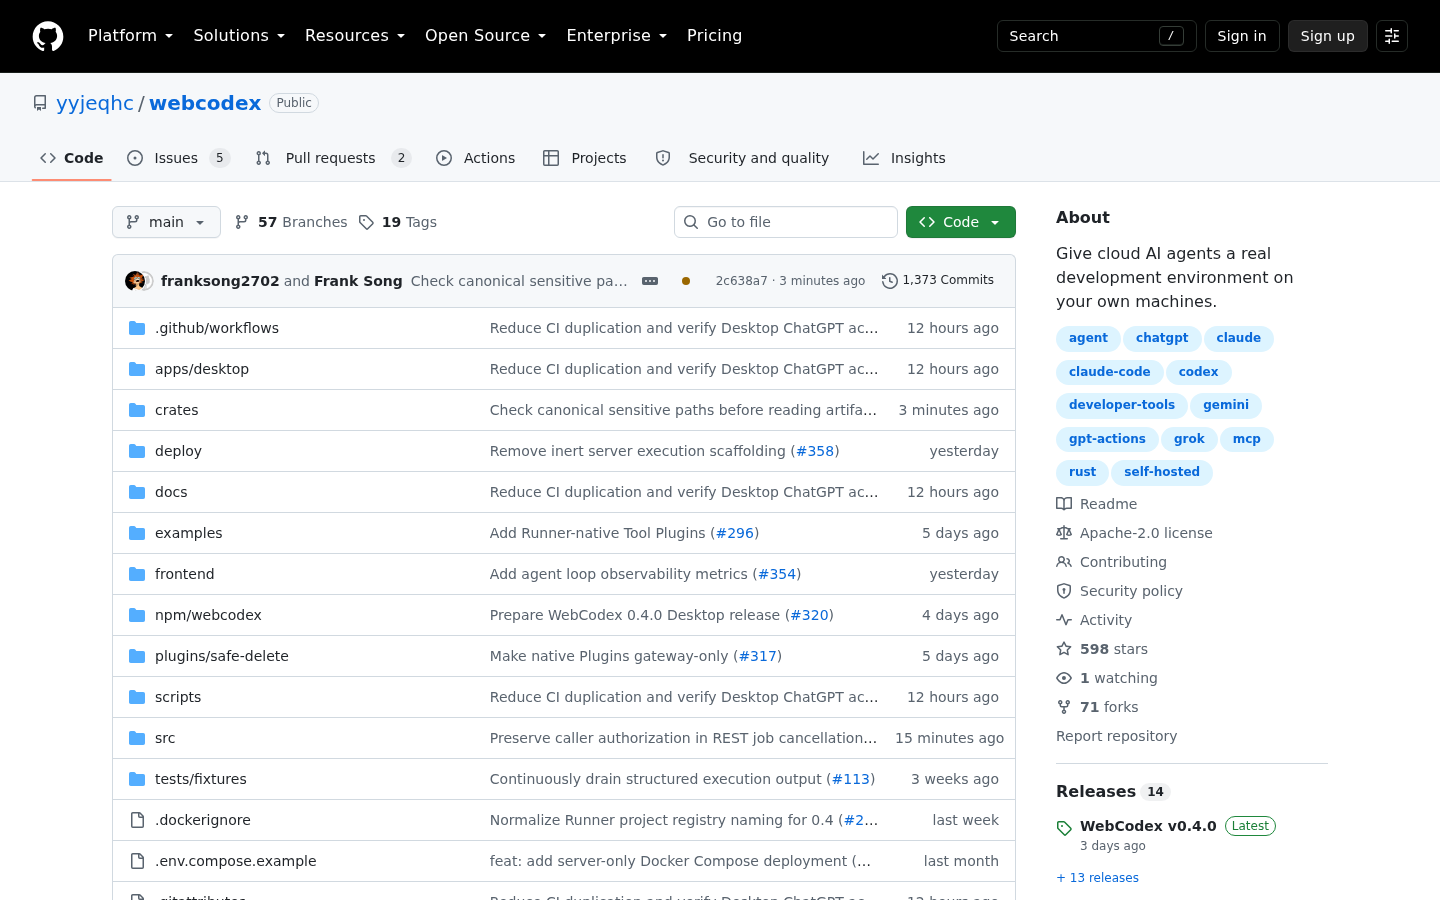Click the folder icon for npm/webcodex
Viewport: 1440px width, 900px height.
tap(137, 615)
